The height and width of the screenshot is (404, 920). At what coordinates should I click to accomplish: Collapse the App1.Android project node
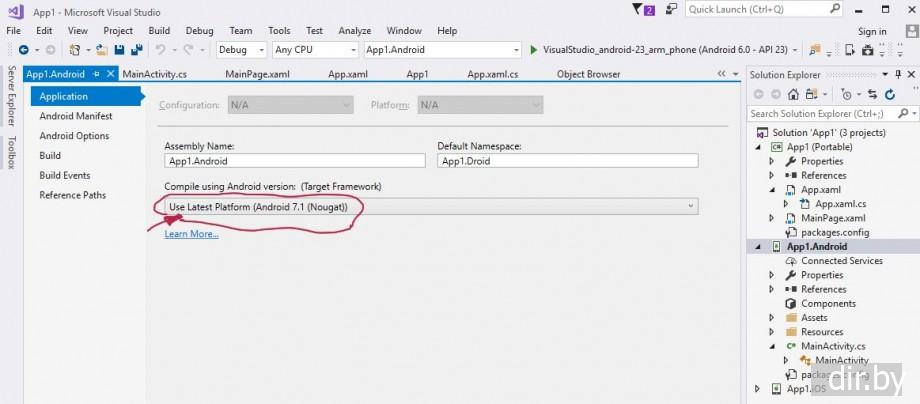coord(759,247)
